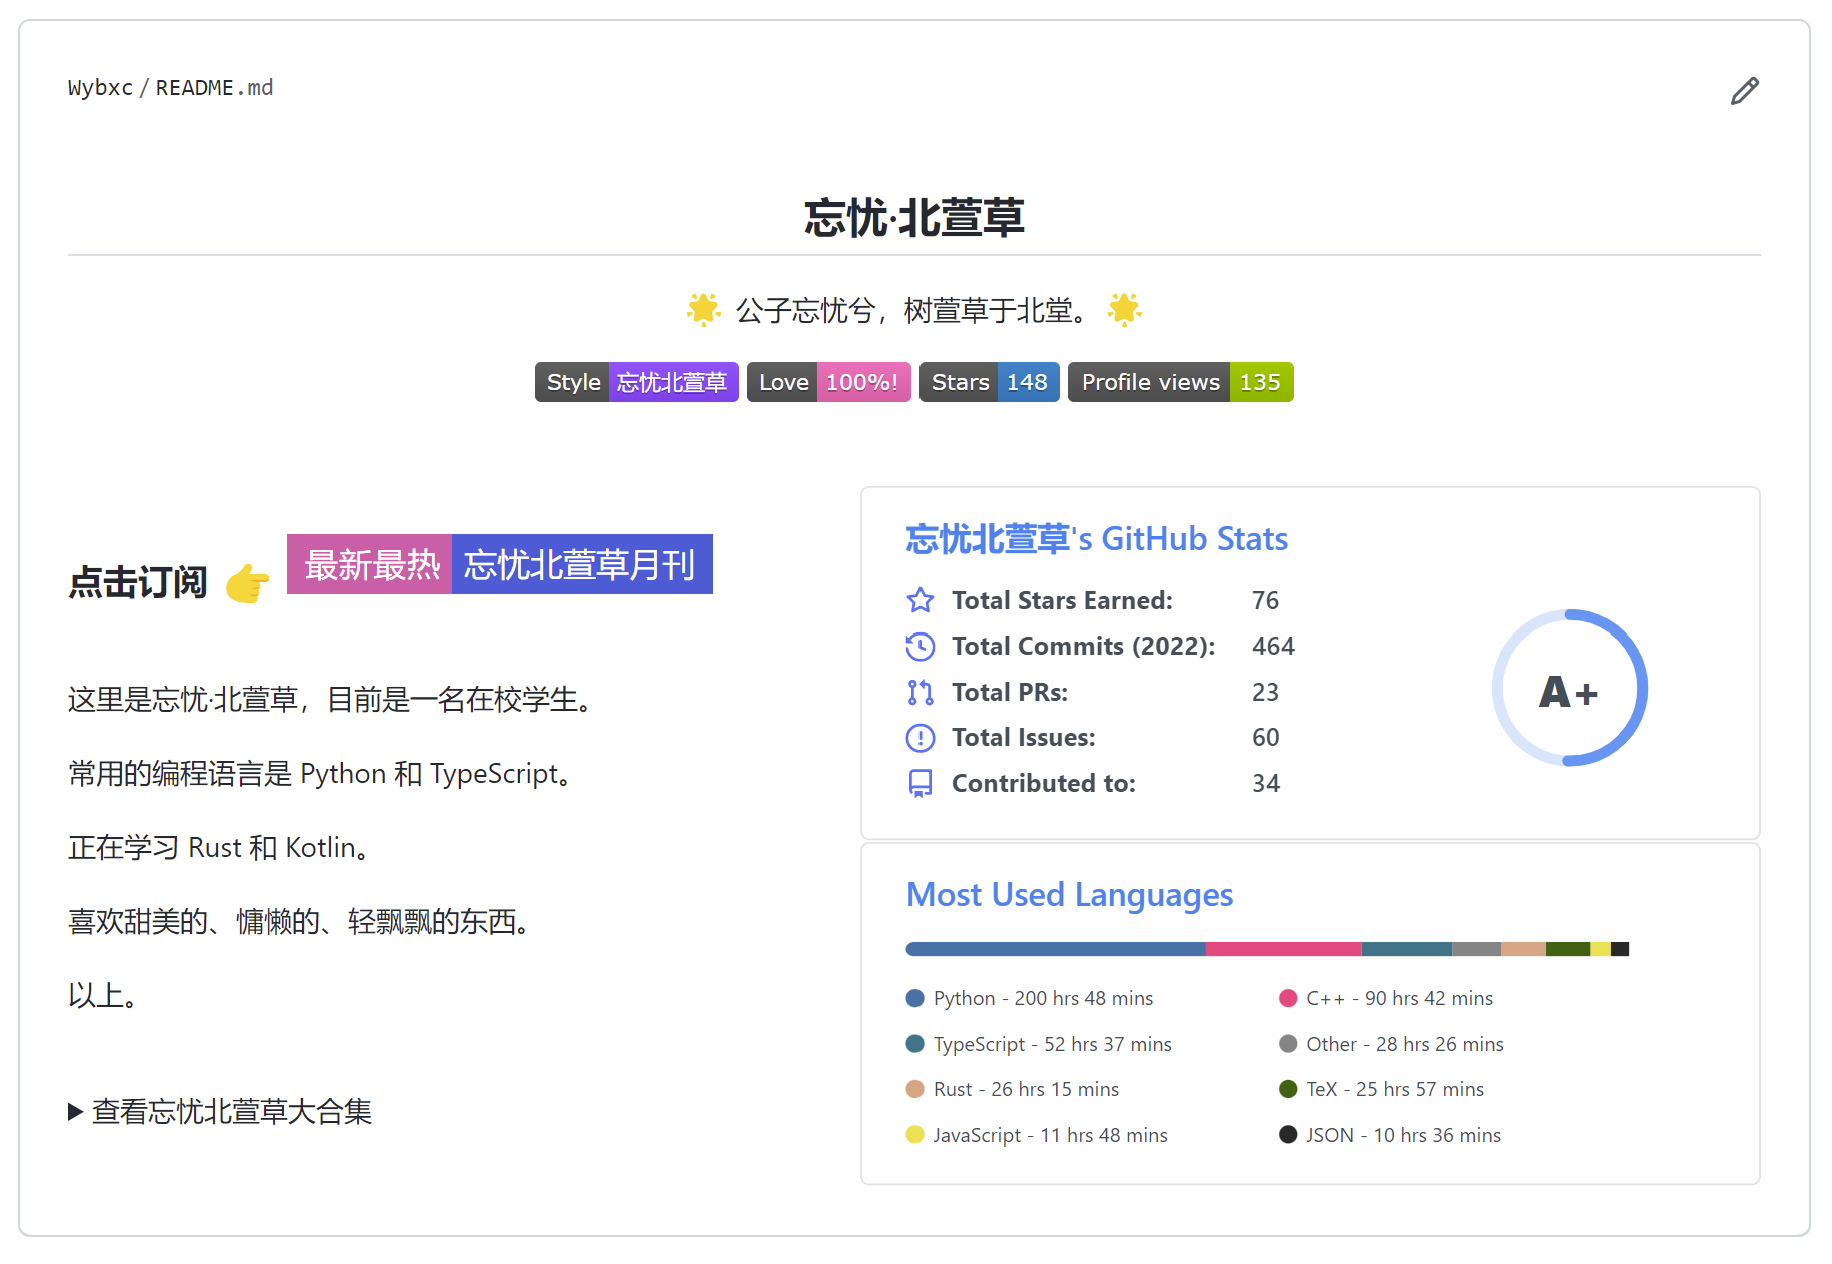The height and width of the screenshot is (1264, 1832).
Task: Click the pull request icon beside Total PRs
Action: click(x=920, y=692)
